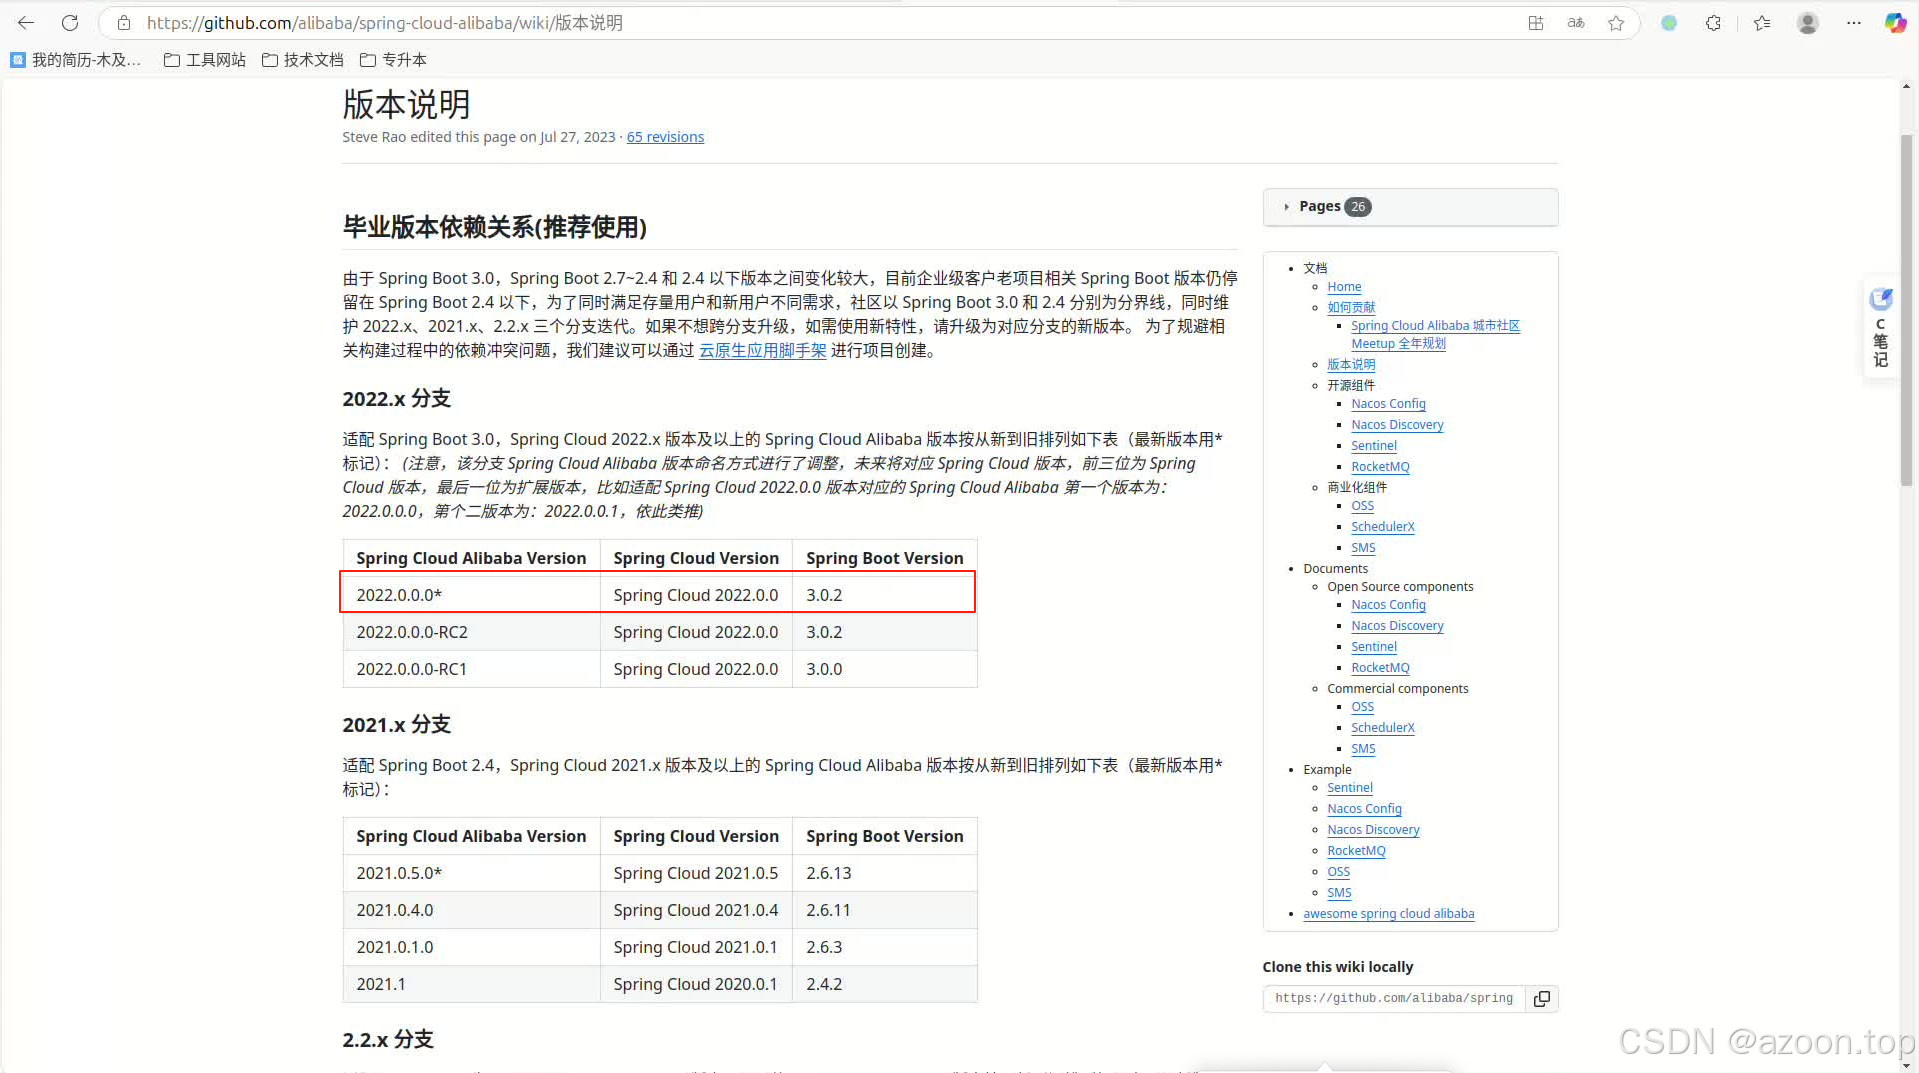Open SMS under Example section
This screenshot has height=1073, width=1919.
tap(1339, 893)
